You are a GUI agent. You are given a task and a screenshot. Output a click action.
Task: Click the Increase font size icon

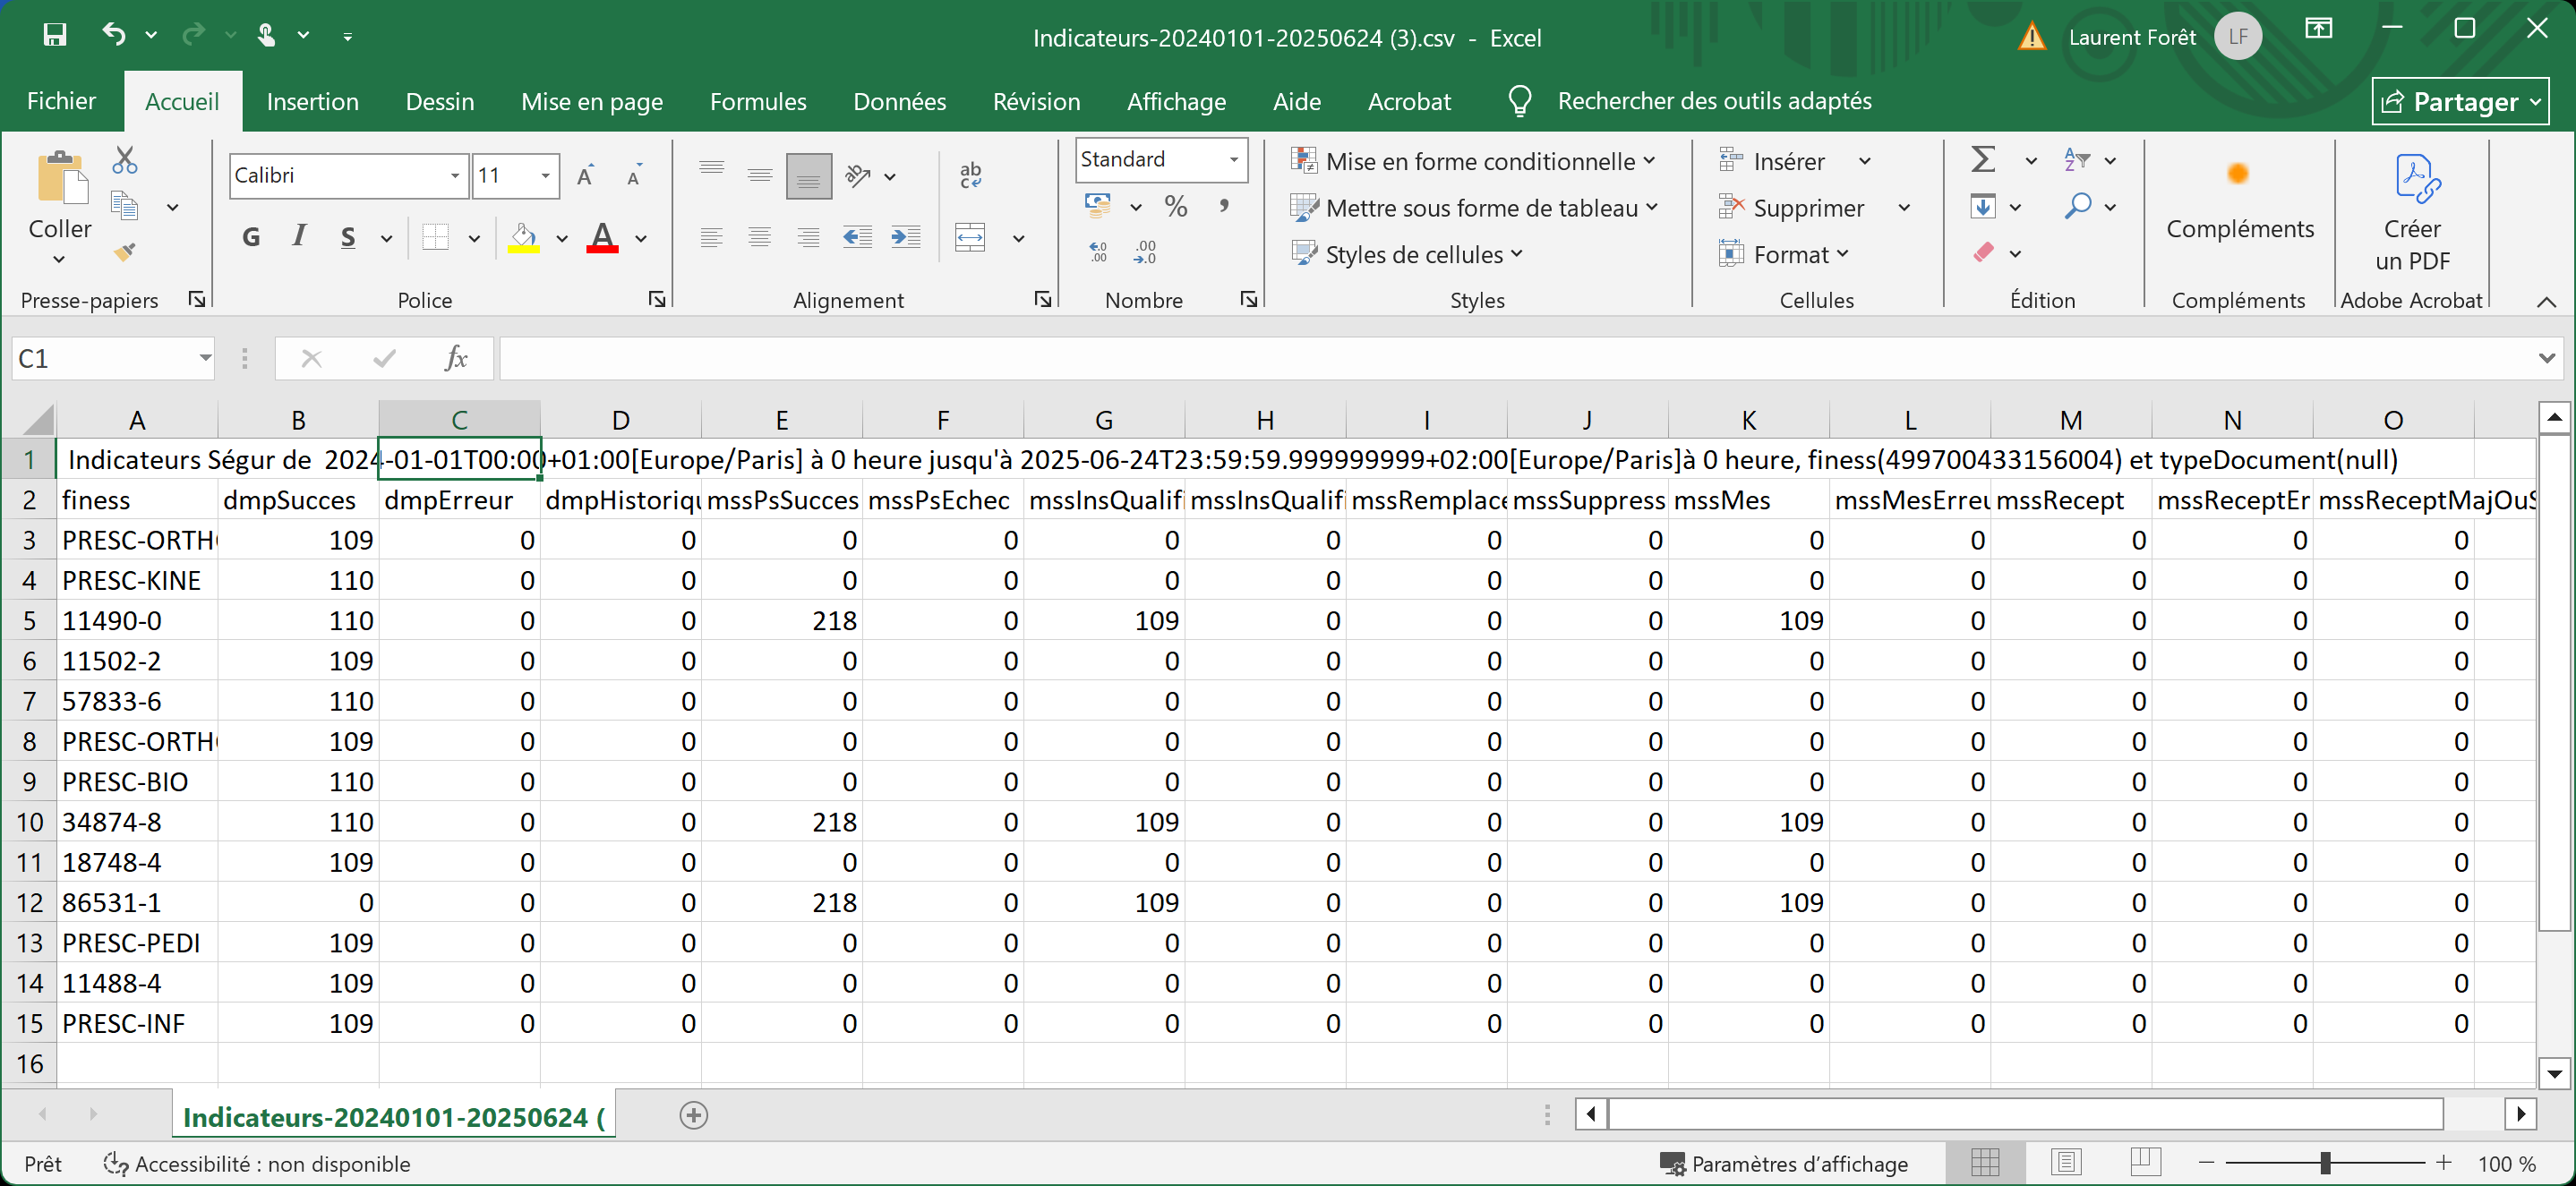coord(586,176)
